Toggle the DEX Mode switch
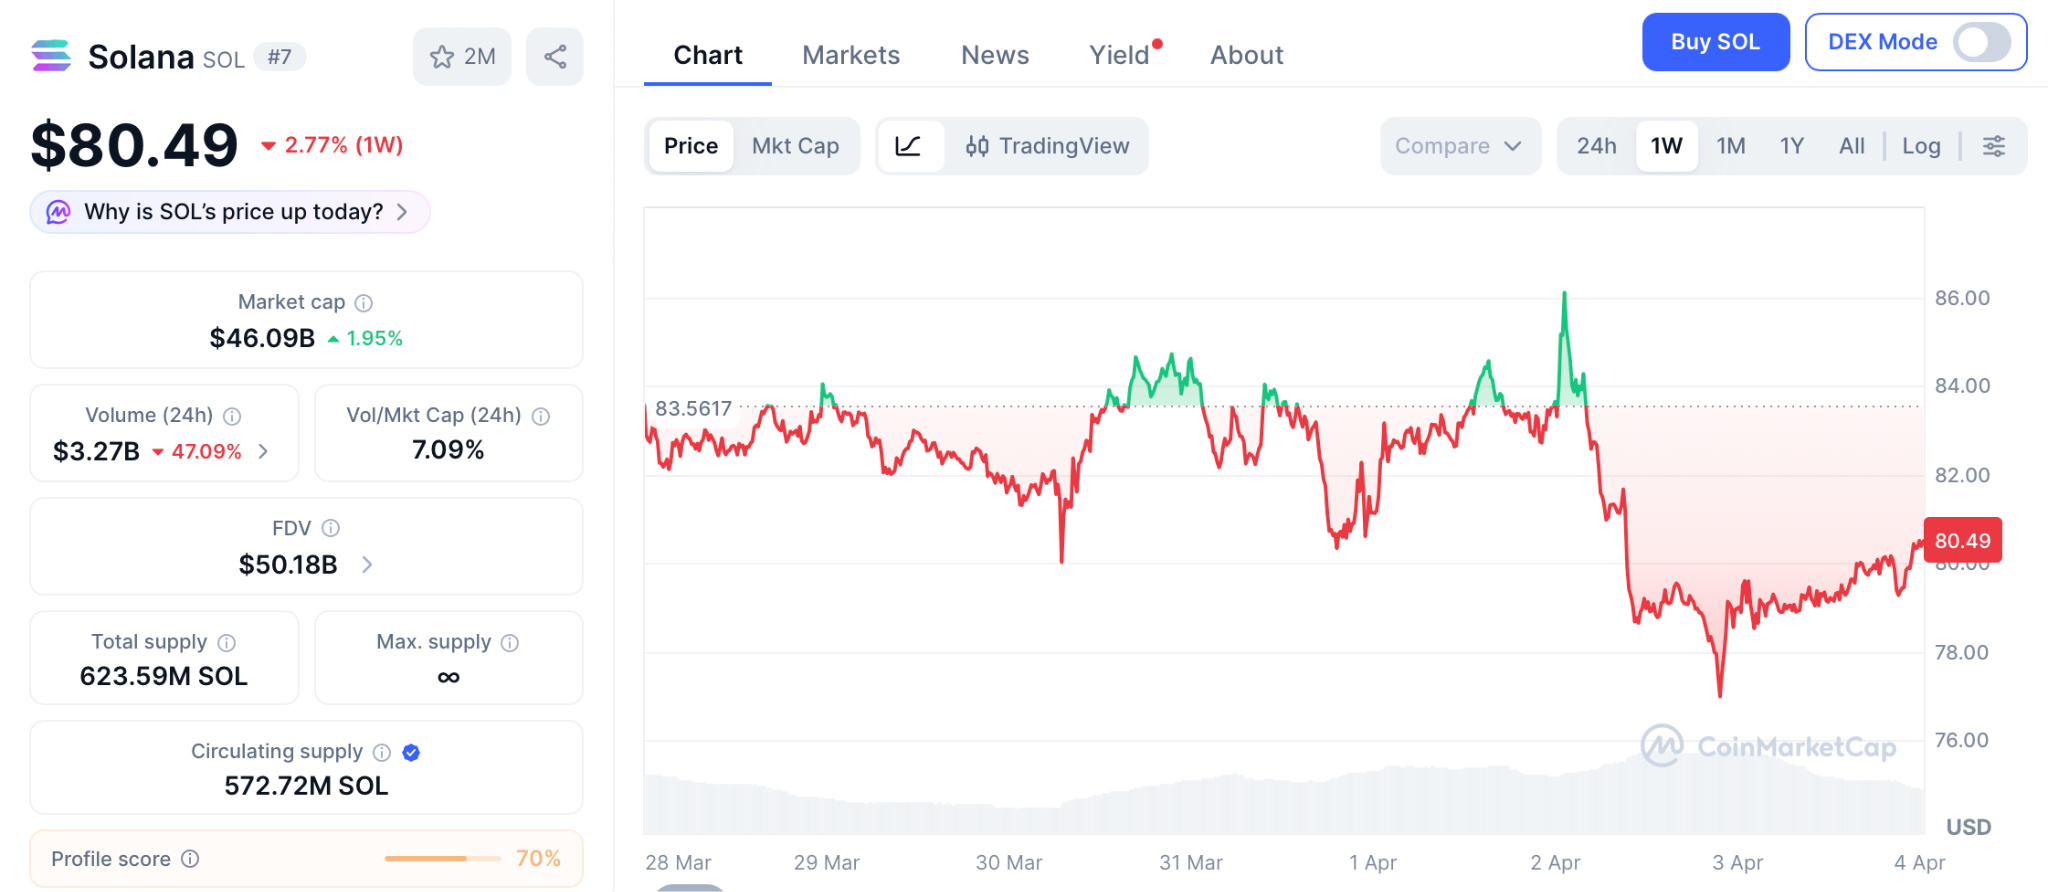 1982,42
